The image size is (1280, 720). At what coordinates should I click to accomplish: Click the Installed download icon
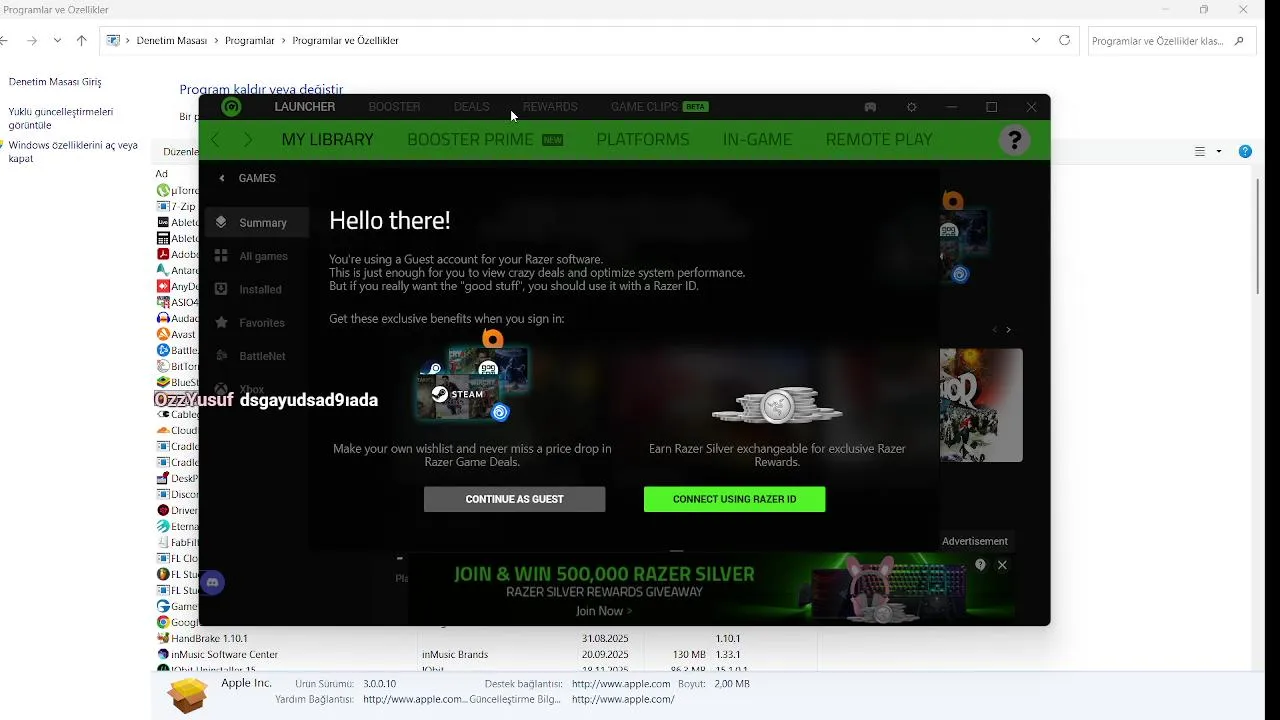click(221, 289)
